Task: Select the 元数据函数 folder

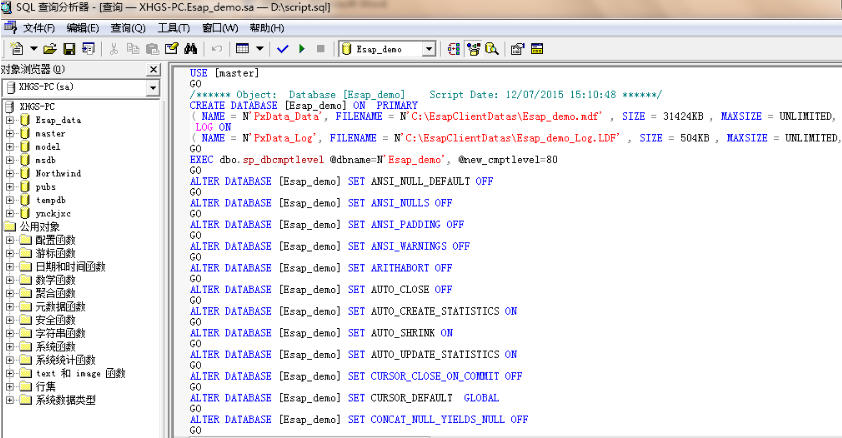Action: (60, 306)
